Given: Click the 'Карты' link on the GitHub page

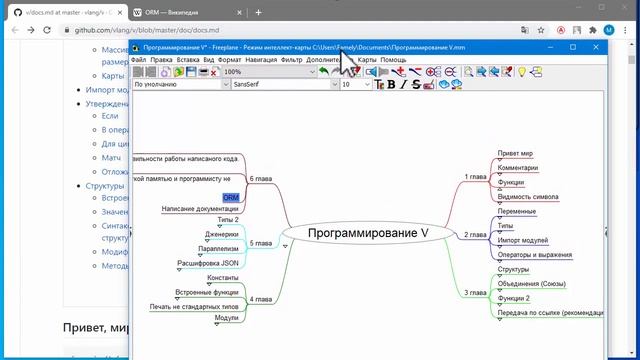Looking at the screenshot, I should tap(113, 76).
